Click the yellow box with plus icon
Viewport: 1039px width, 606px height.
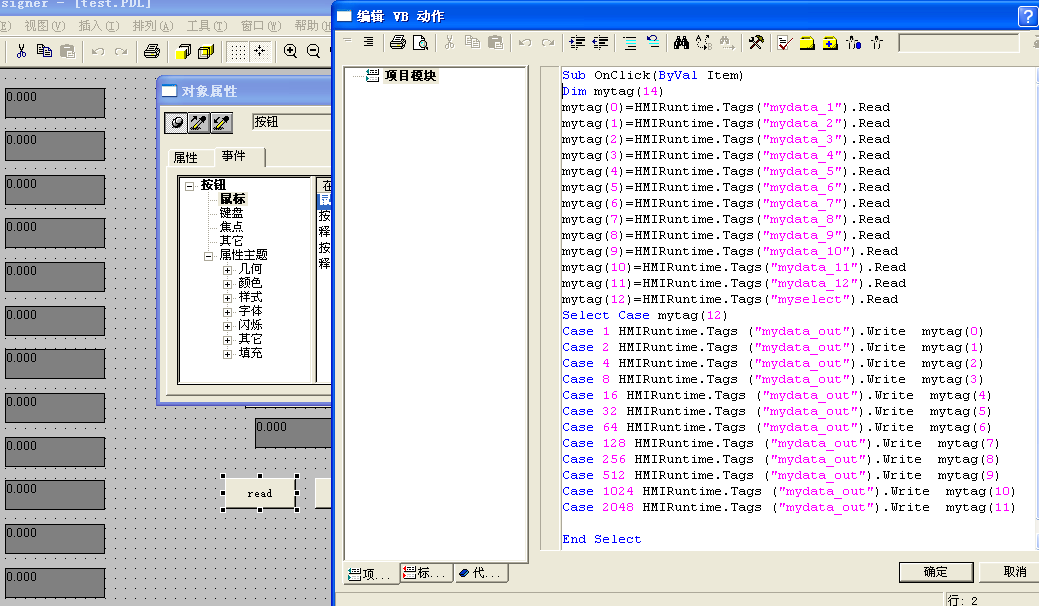(830, 43)
